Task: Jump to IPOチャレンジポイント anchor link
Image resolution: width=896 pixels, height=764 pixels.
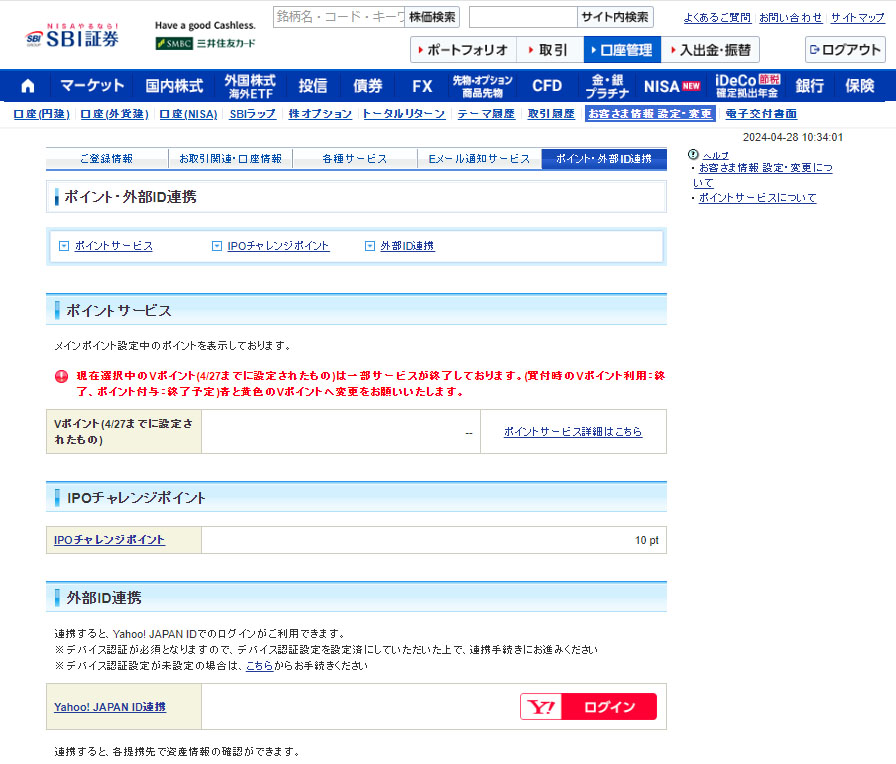Action: [x=277, y=246]
